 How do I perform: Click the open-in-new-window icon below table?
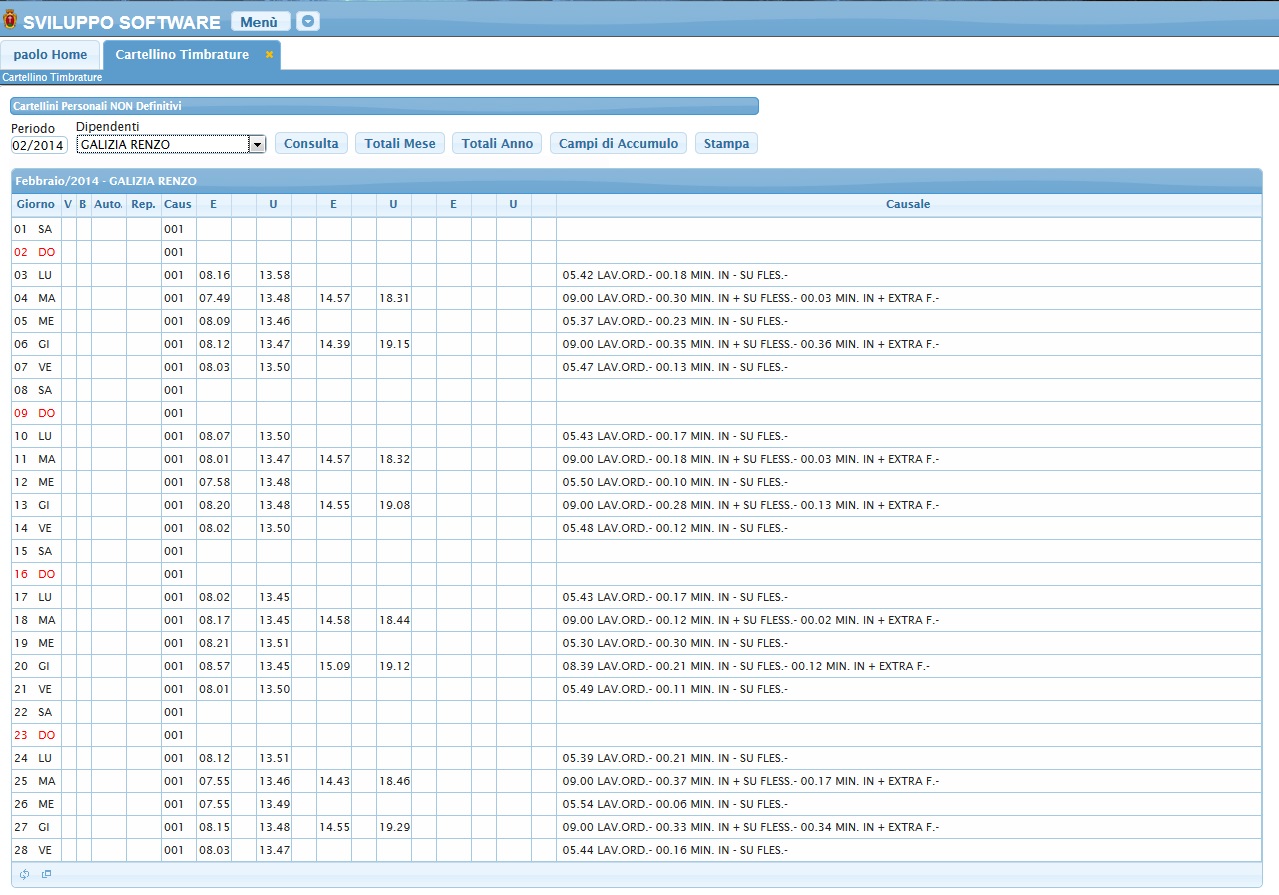tap(46, 874)
